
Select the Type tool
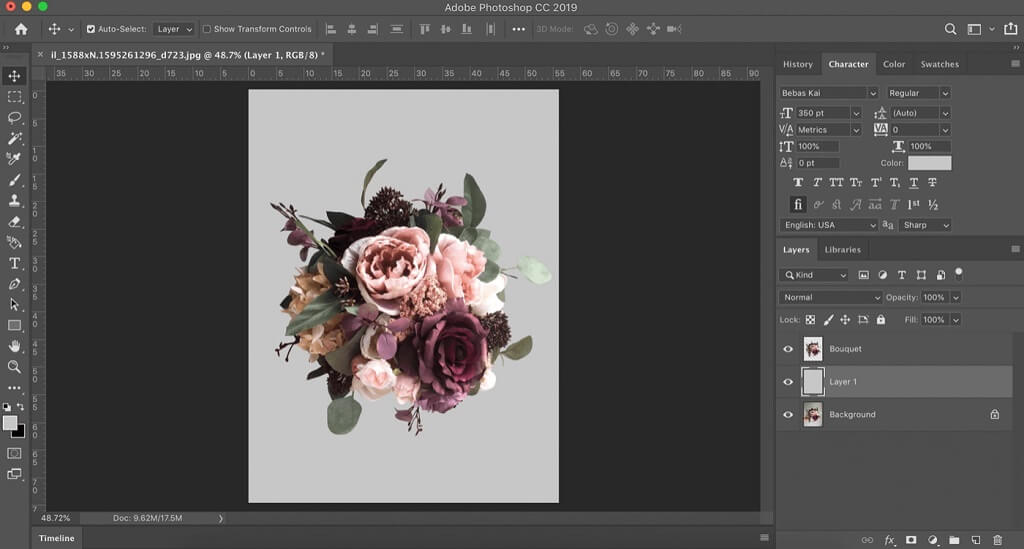pos(14,263)
